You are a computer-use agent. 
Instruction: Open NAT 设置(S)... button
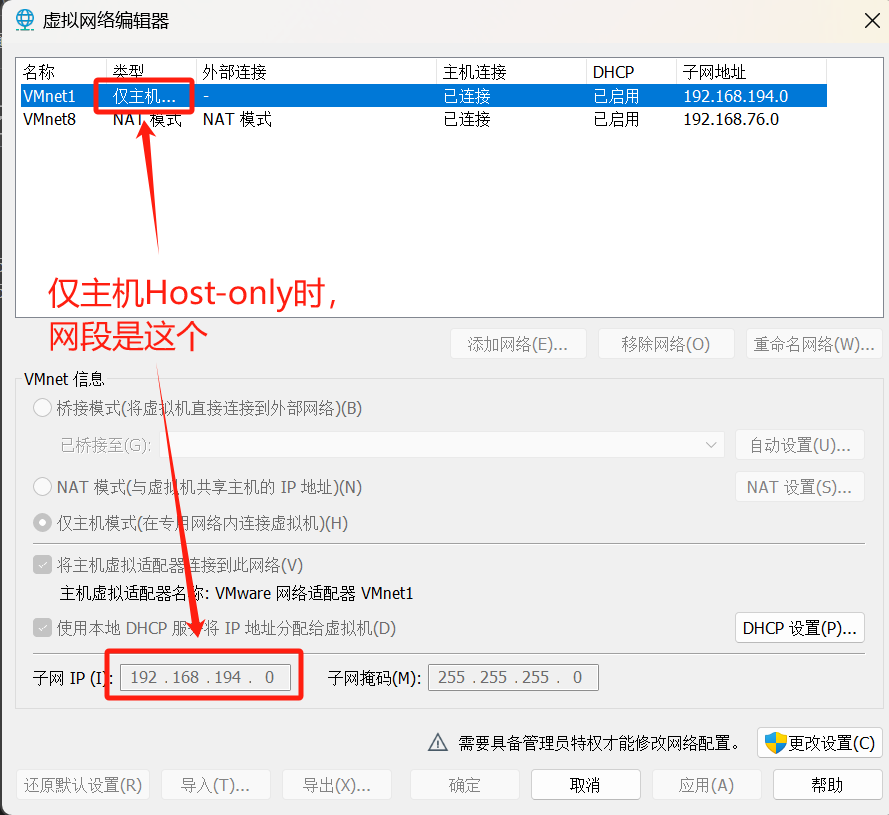(x=800, y=487)
